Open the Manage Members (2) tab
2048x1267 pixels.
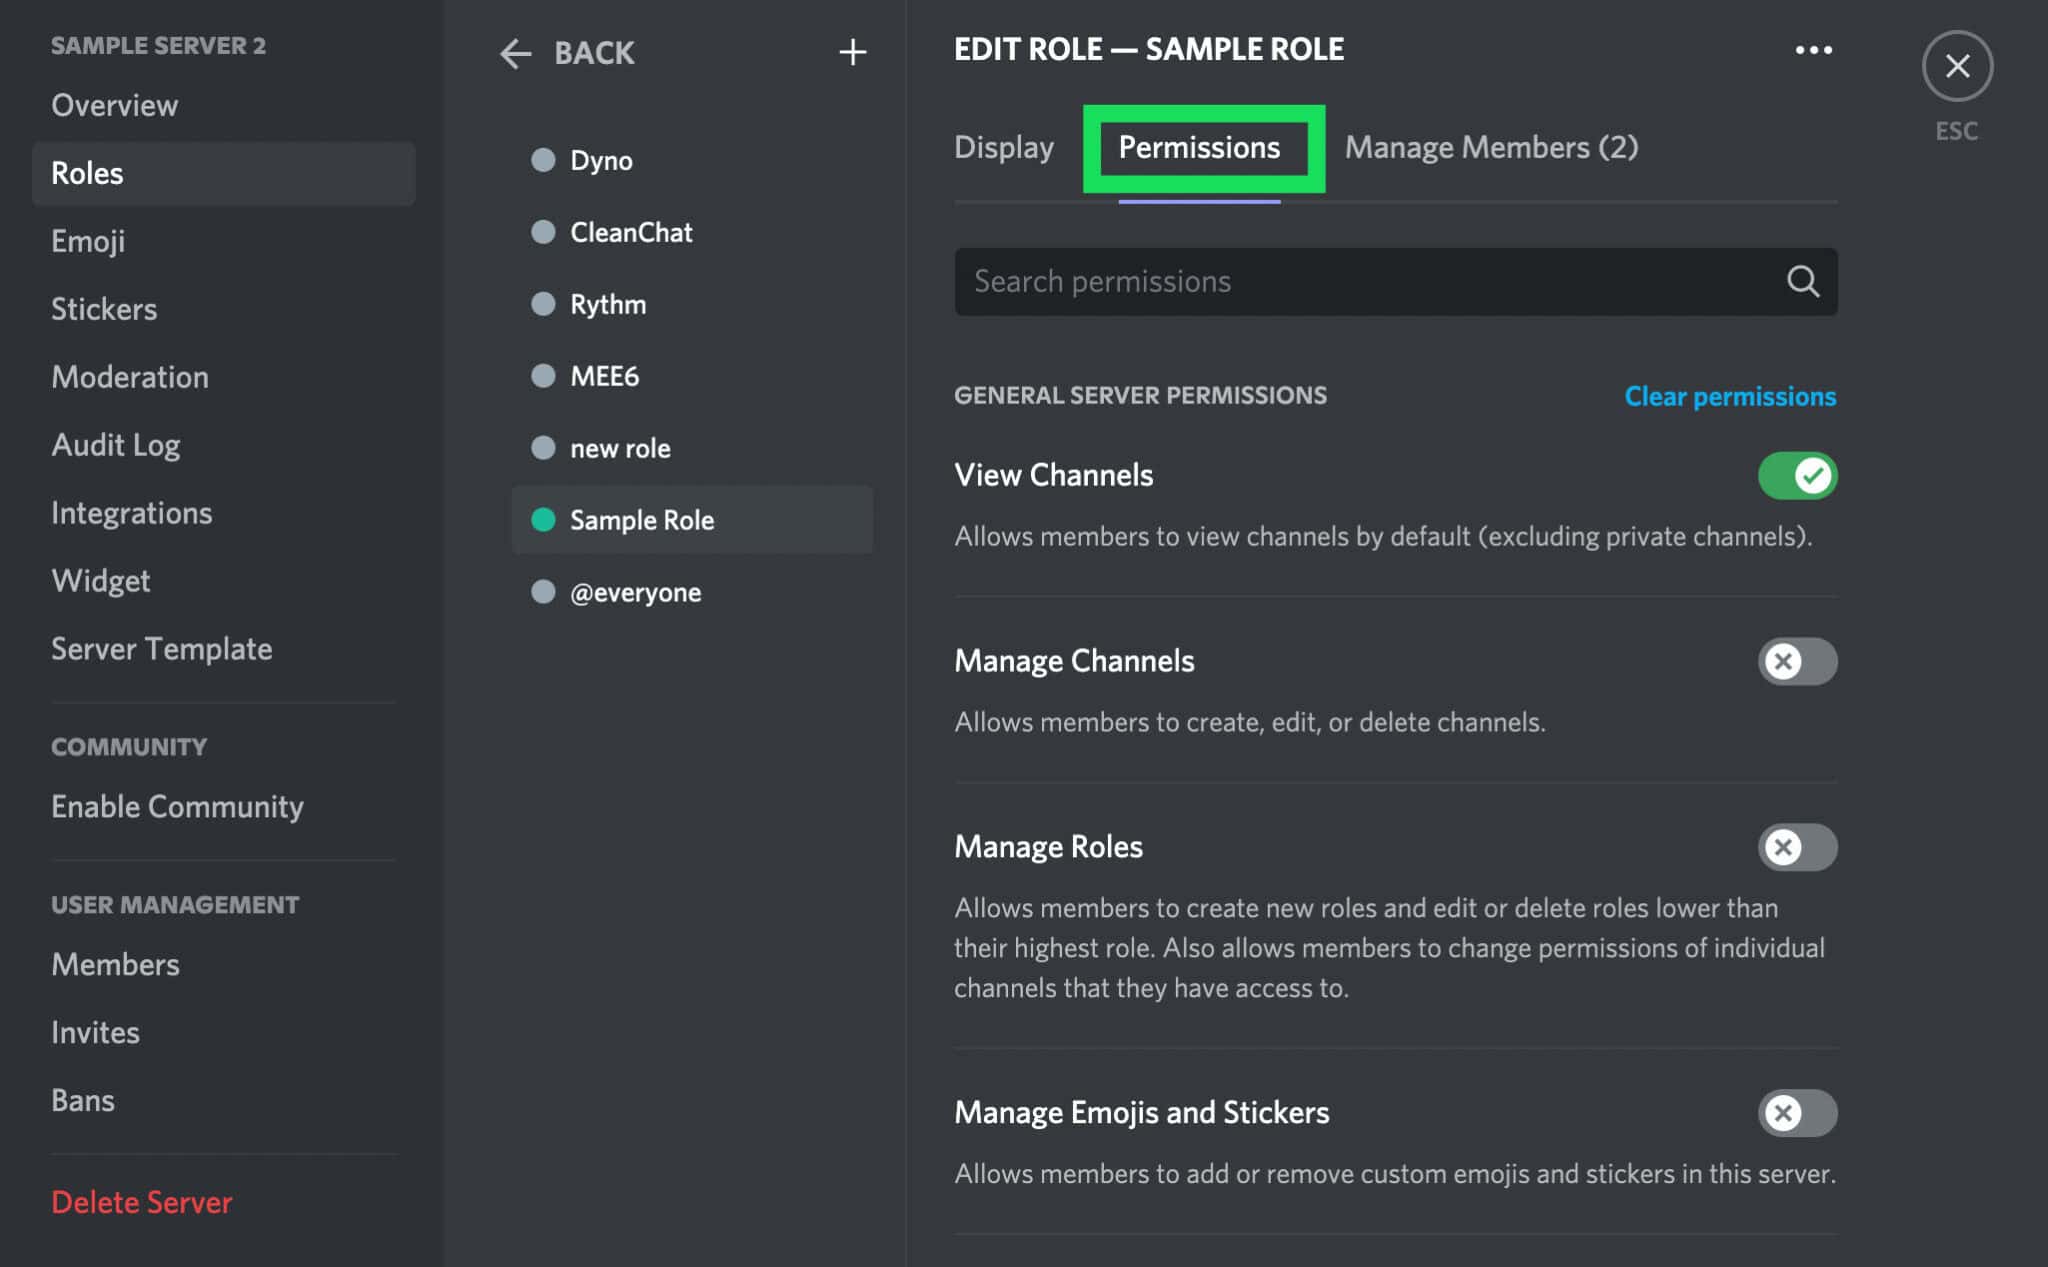coord(1491,147)
